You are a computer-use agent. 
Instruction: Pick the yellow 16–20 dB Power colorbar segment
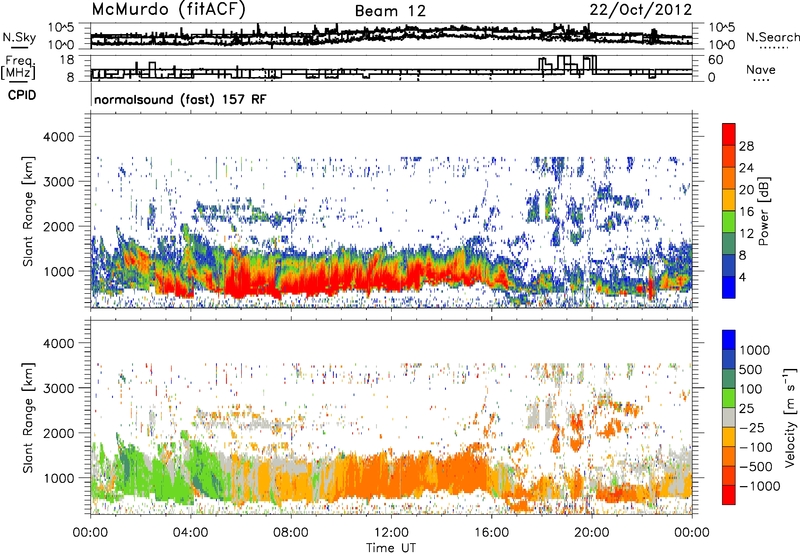pyautogui.click(x=729, y=200)
